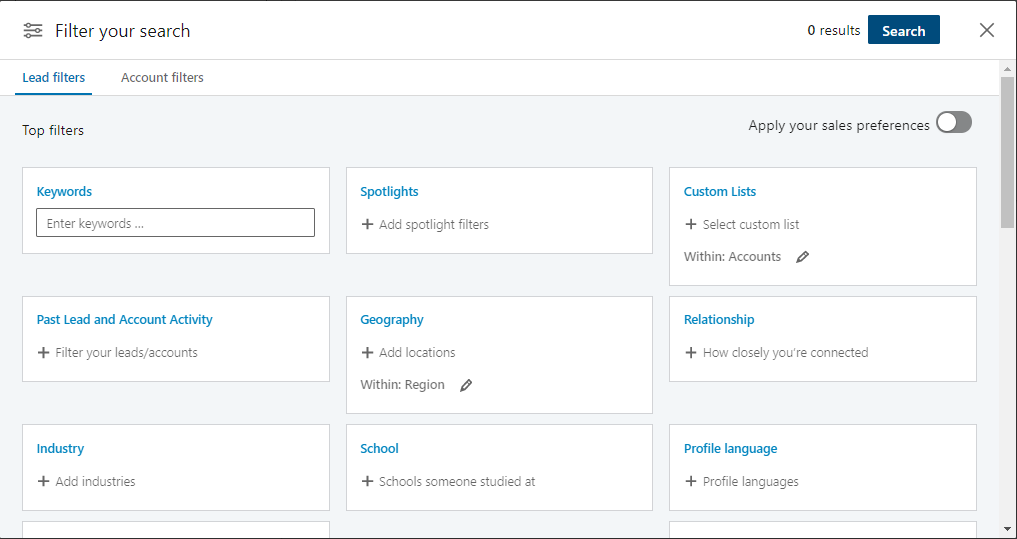The height and width of the screenshot is (539, 1017).
Task: Open the Past Lead and Account Activity heading
Action: click(x=125, y=320)
